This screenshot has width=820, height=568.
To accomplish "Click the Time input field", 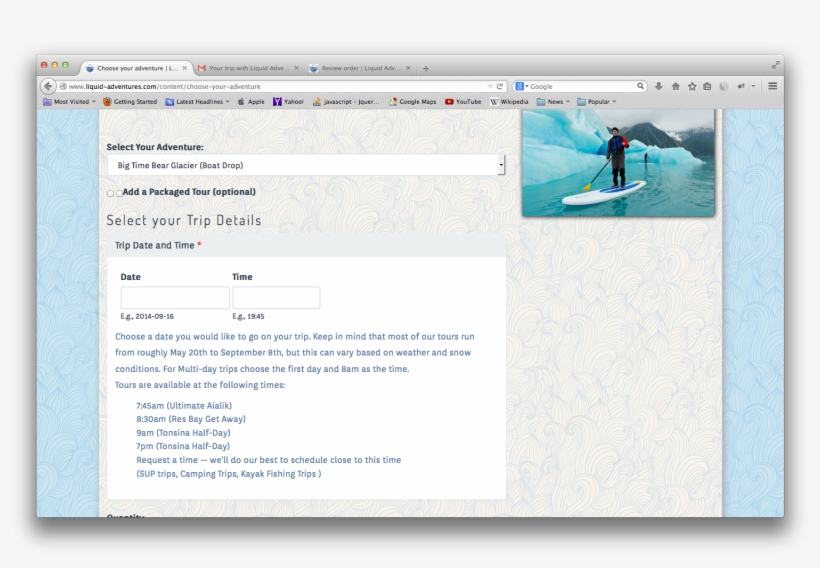I will point(276,298).
